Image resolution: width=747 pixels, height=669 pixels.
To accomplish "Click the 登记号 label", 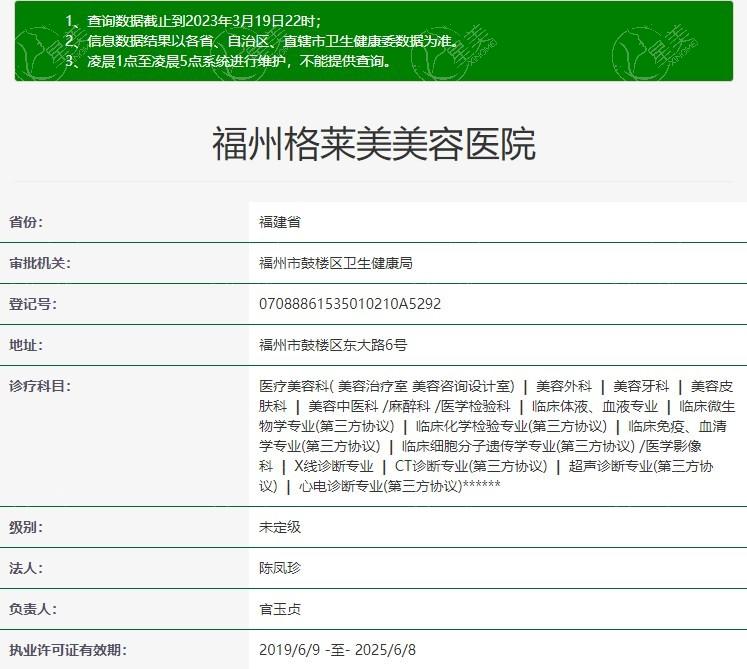I will pos(33,304).
